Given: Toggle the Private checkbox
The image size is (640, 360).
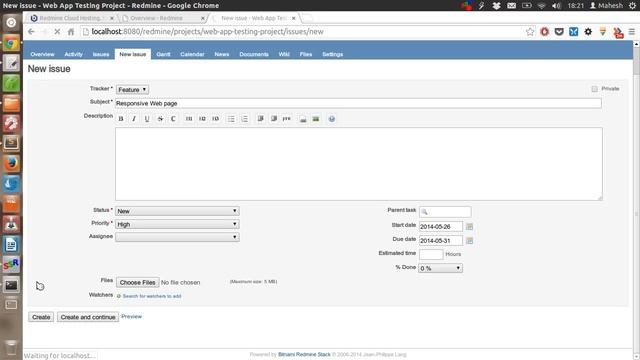Looking at the screenshot, I should [594, 89].
